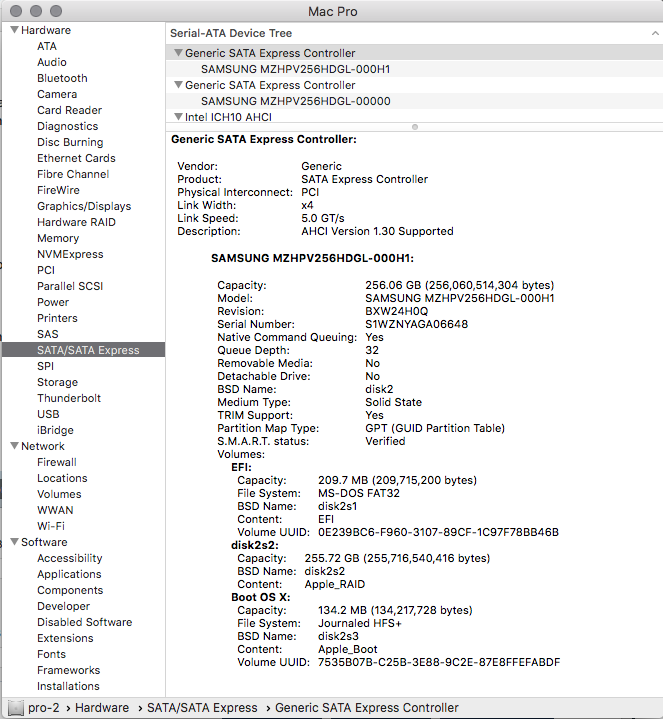This screenshot has height=719, width=663.
Task: Select Hardware RAID in the sidebar
Action: [77, 222]
